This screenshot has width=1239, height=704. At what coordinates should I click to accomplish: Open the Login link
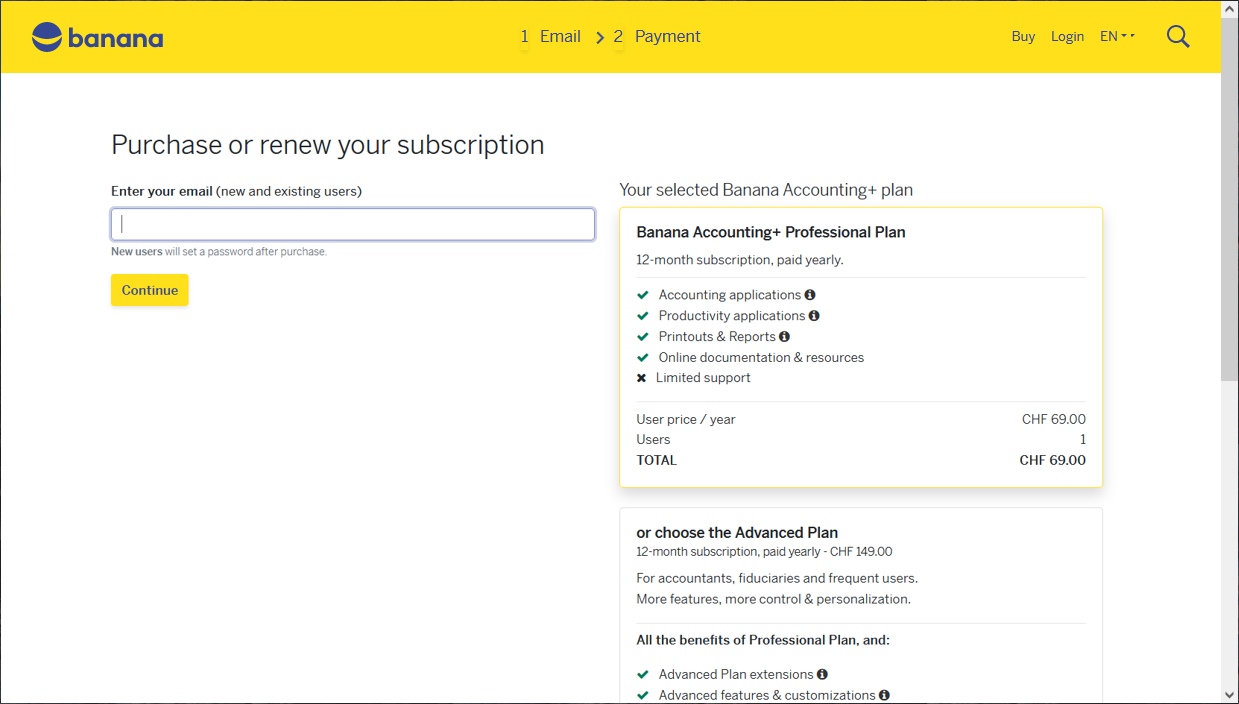(1067, 36)
